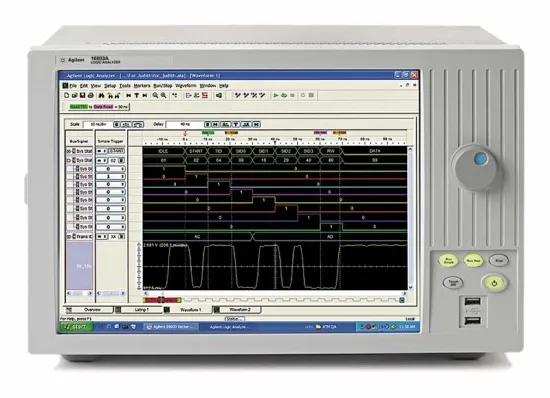Image resolution: width=550 pixels, height=398 pixels.
Task: Switch to the Listing 1 tab
Action: pos(138,310)
